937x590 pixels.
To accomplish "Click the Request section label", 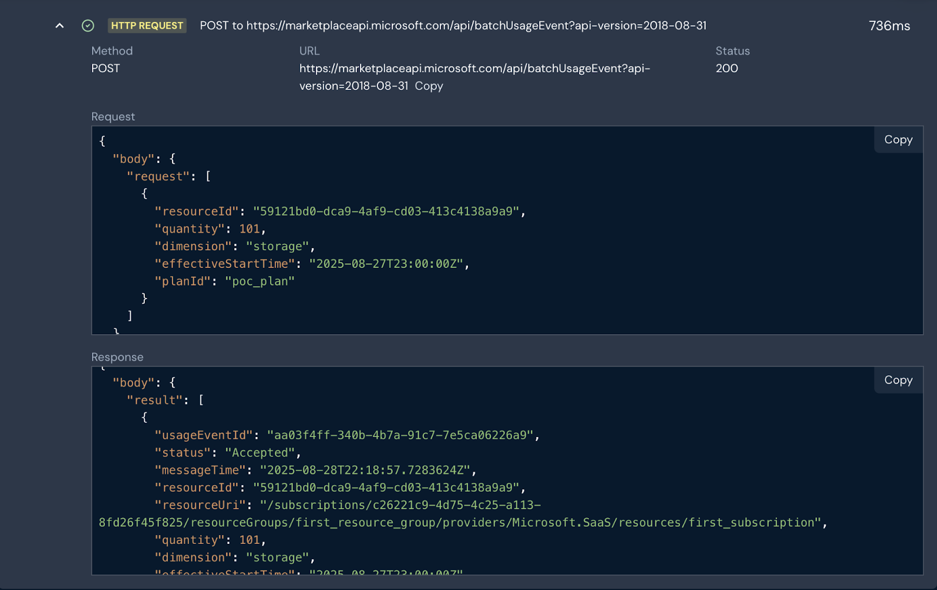I will (113, 117).
